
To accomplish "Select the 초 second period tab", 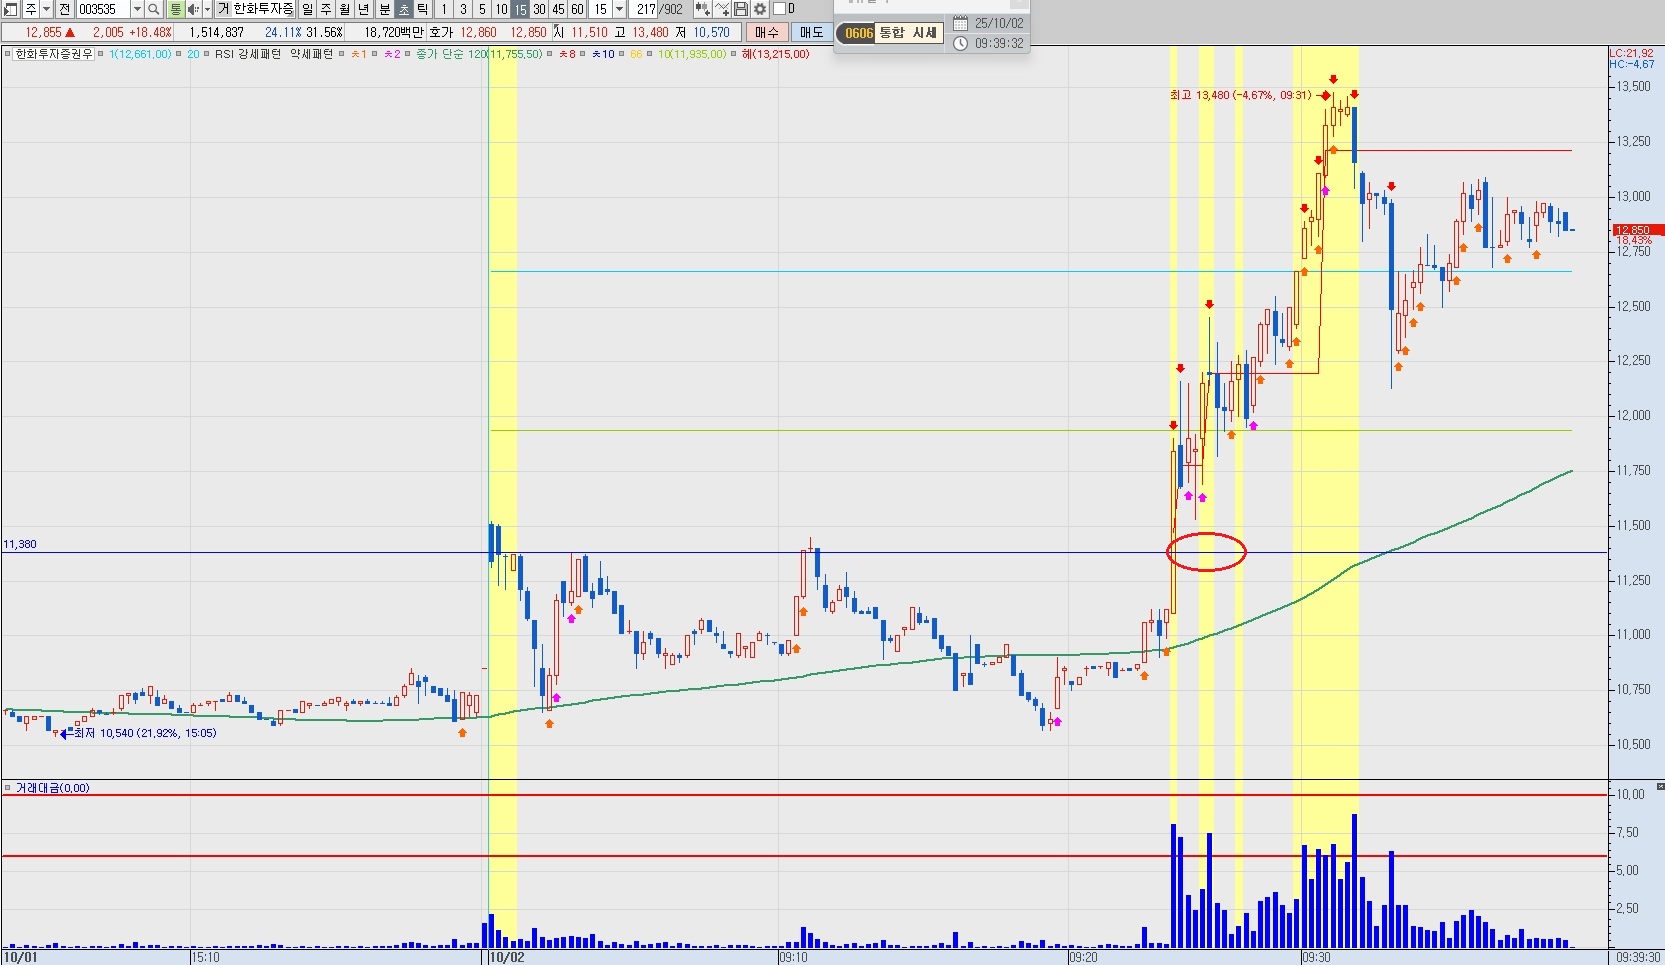I will pos(404,9).
